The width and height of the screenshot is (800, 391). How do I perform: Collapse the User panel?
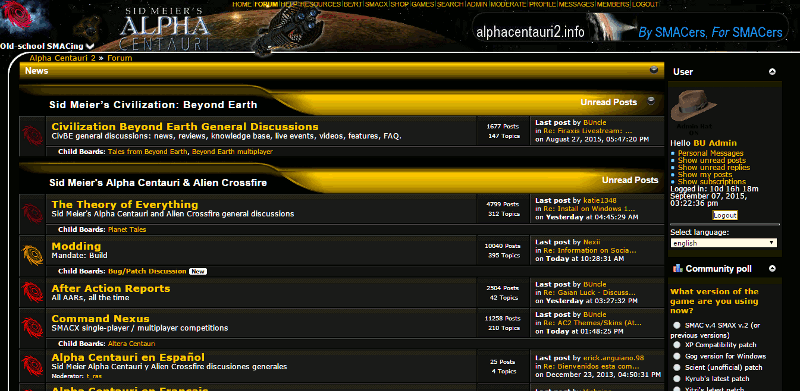(x=772, y=72)
